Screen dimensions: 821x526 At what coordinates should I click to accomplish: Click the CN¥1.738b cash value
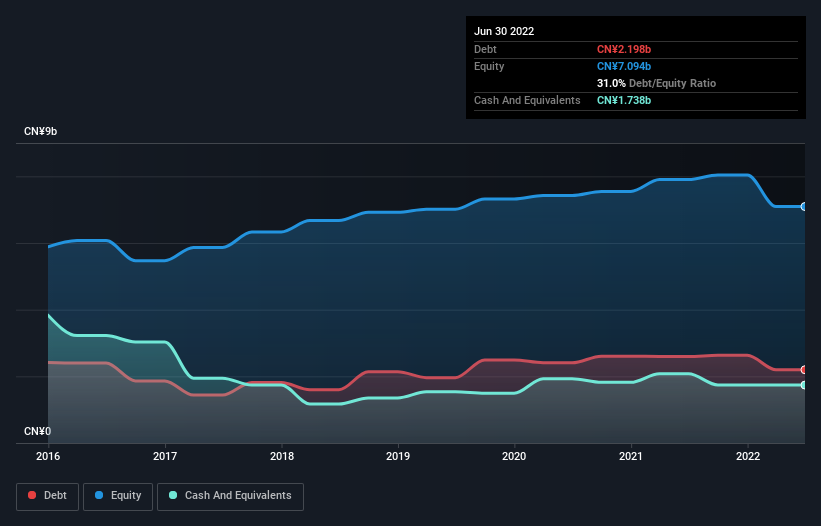coord(624,100)
